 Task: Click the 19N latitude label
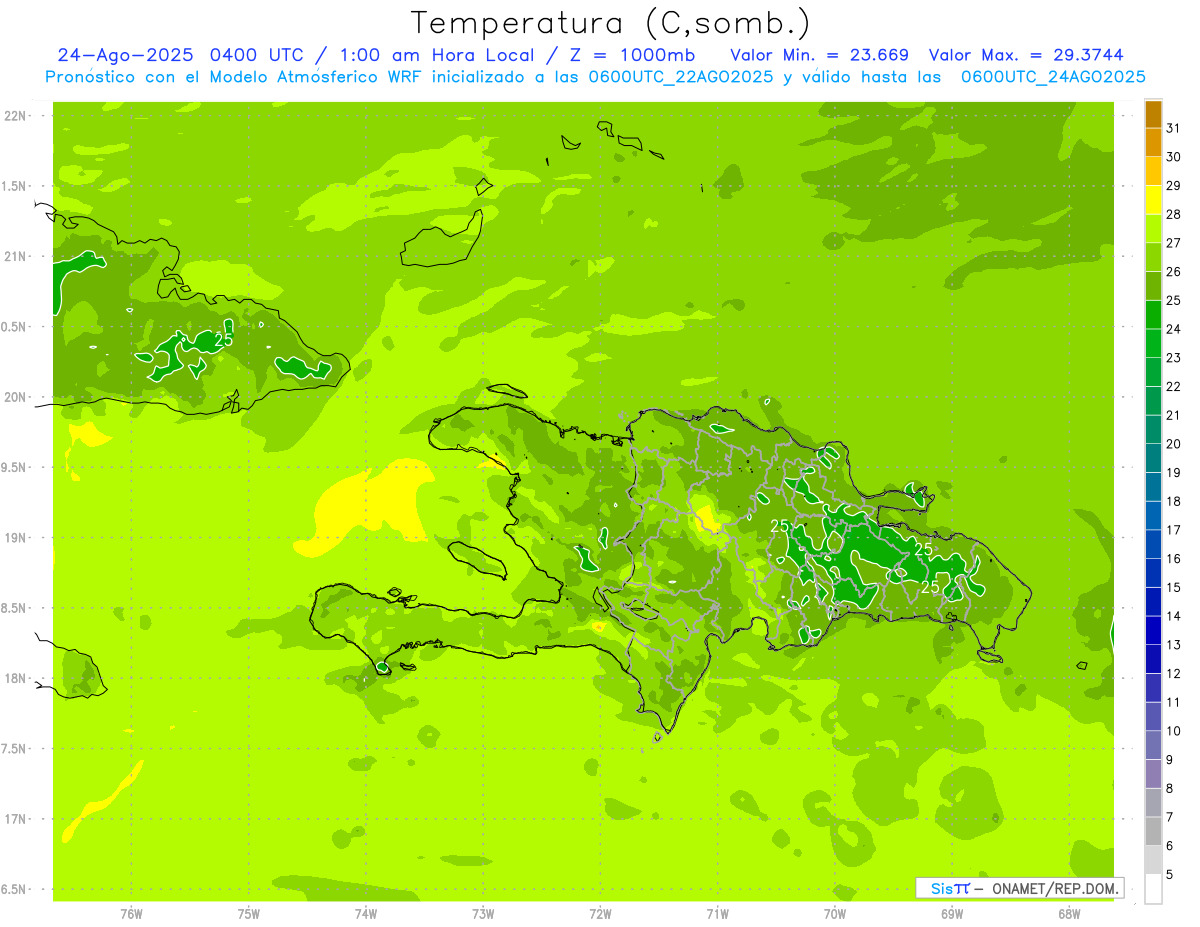point(16,538)
